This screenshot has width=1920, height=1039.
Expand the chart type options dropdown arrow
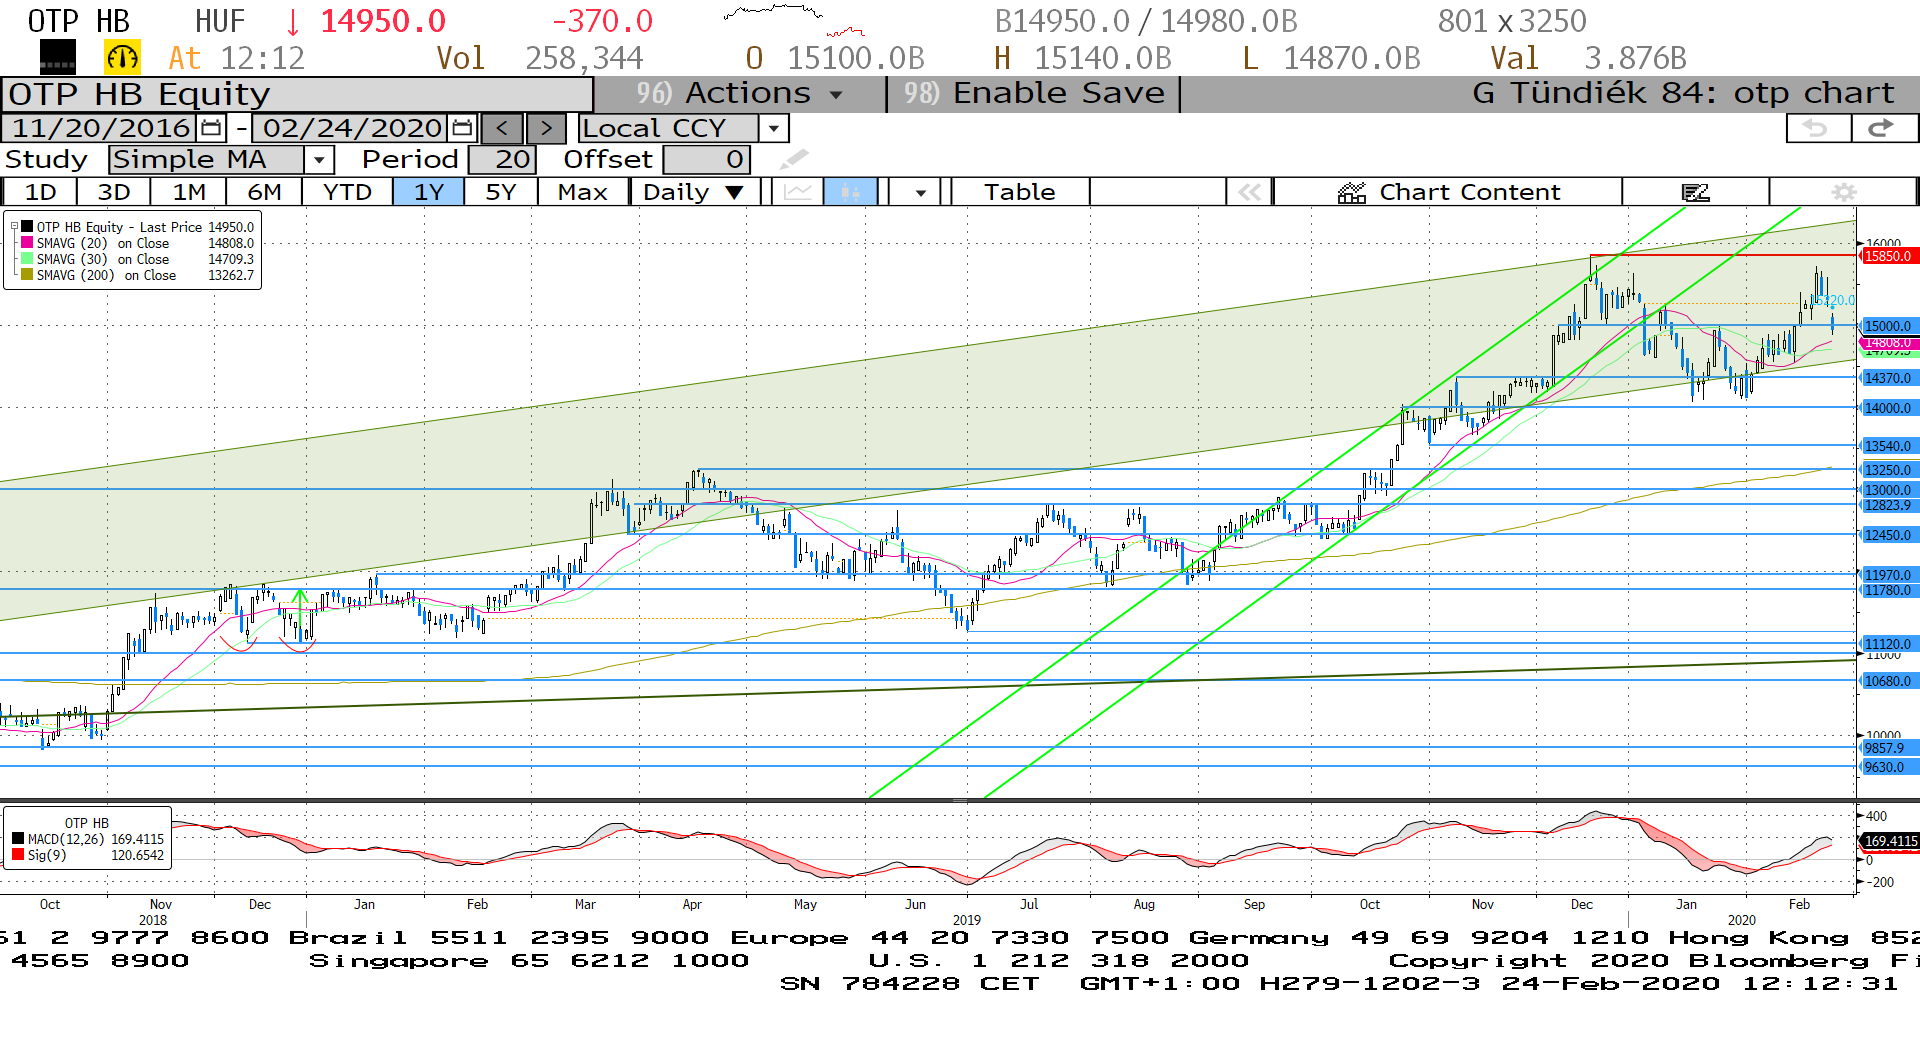[x=920, y=192]
